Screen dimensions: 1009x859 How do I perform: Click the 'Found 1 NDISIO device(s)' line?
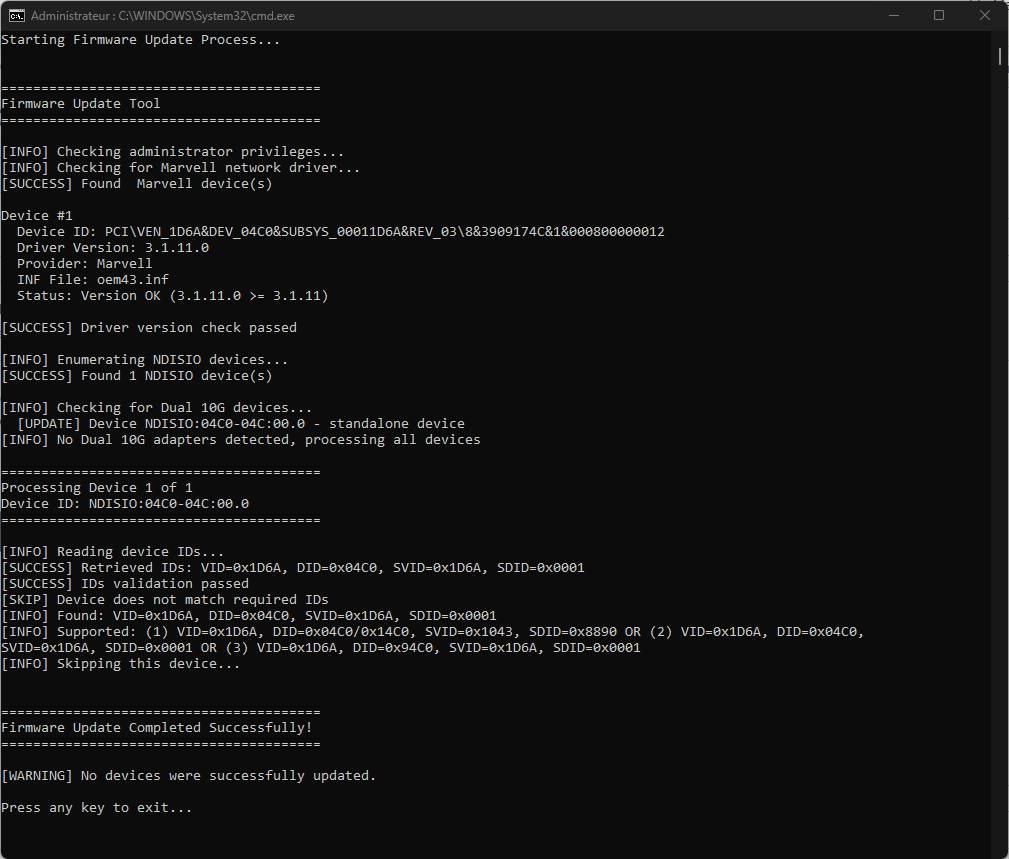point(136,375)
